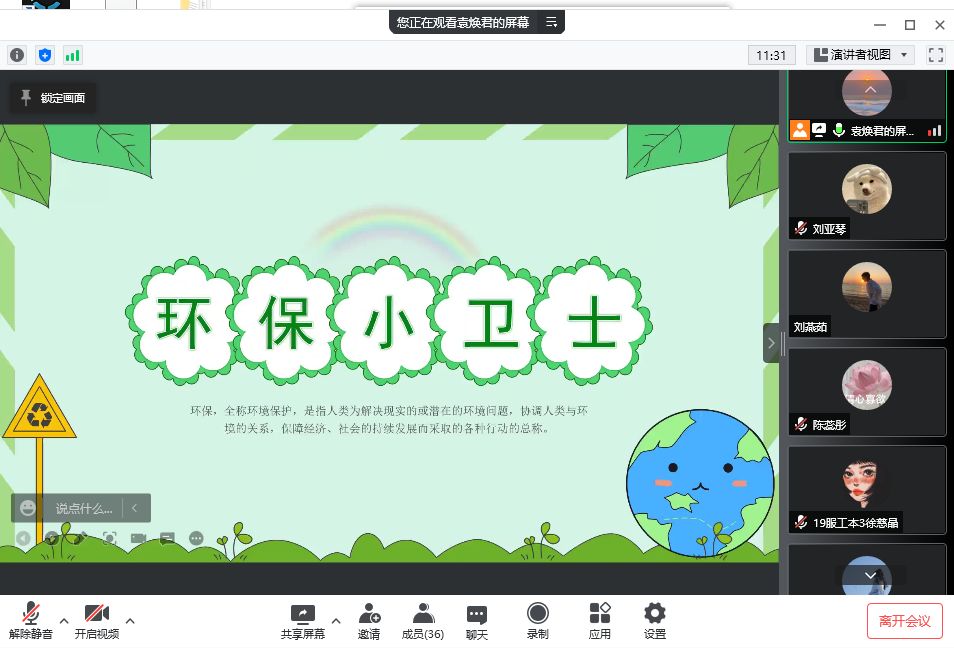Screen dimensions: 954x648
Task: Open the 聊天 chat window
Action: coord(477,621)
